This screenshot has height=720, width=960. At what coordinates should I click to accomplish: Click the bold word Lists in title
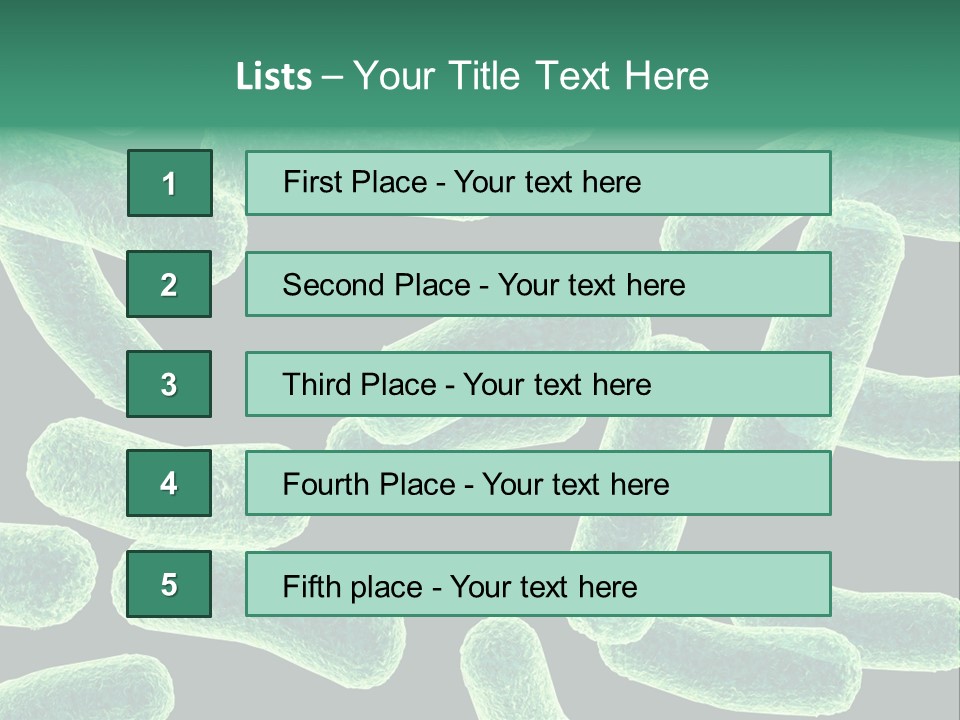273,76
